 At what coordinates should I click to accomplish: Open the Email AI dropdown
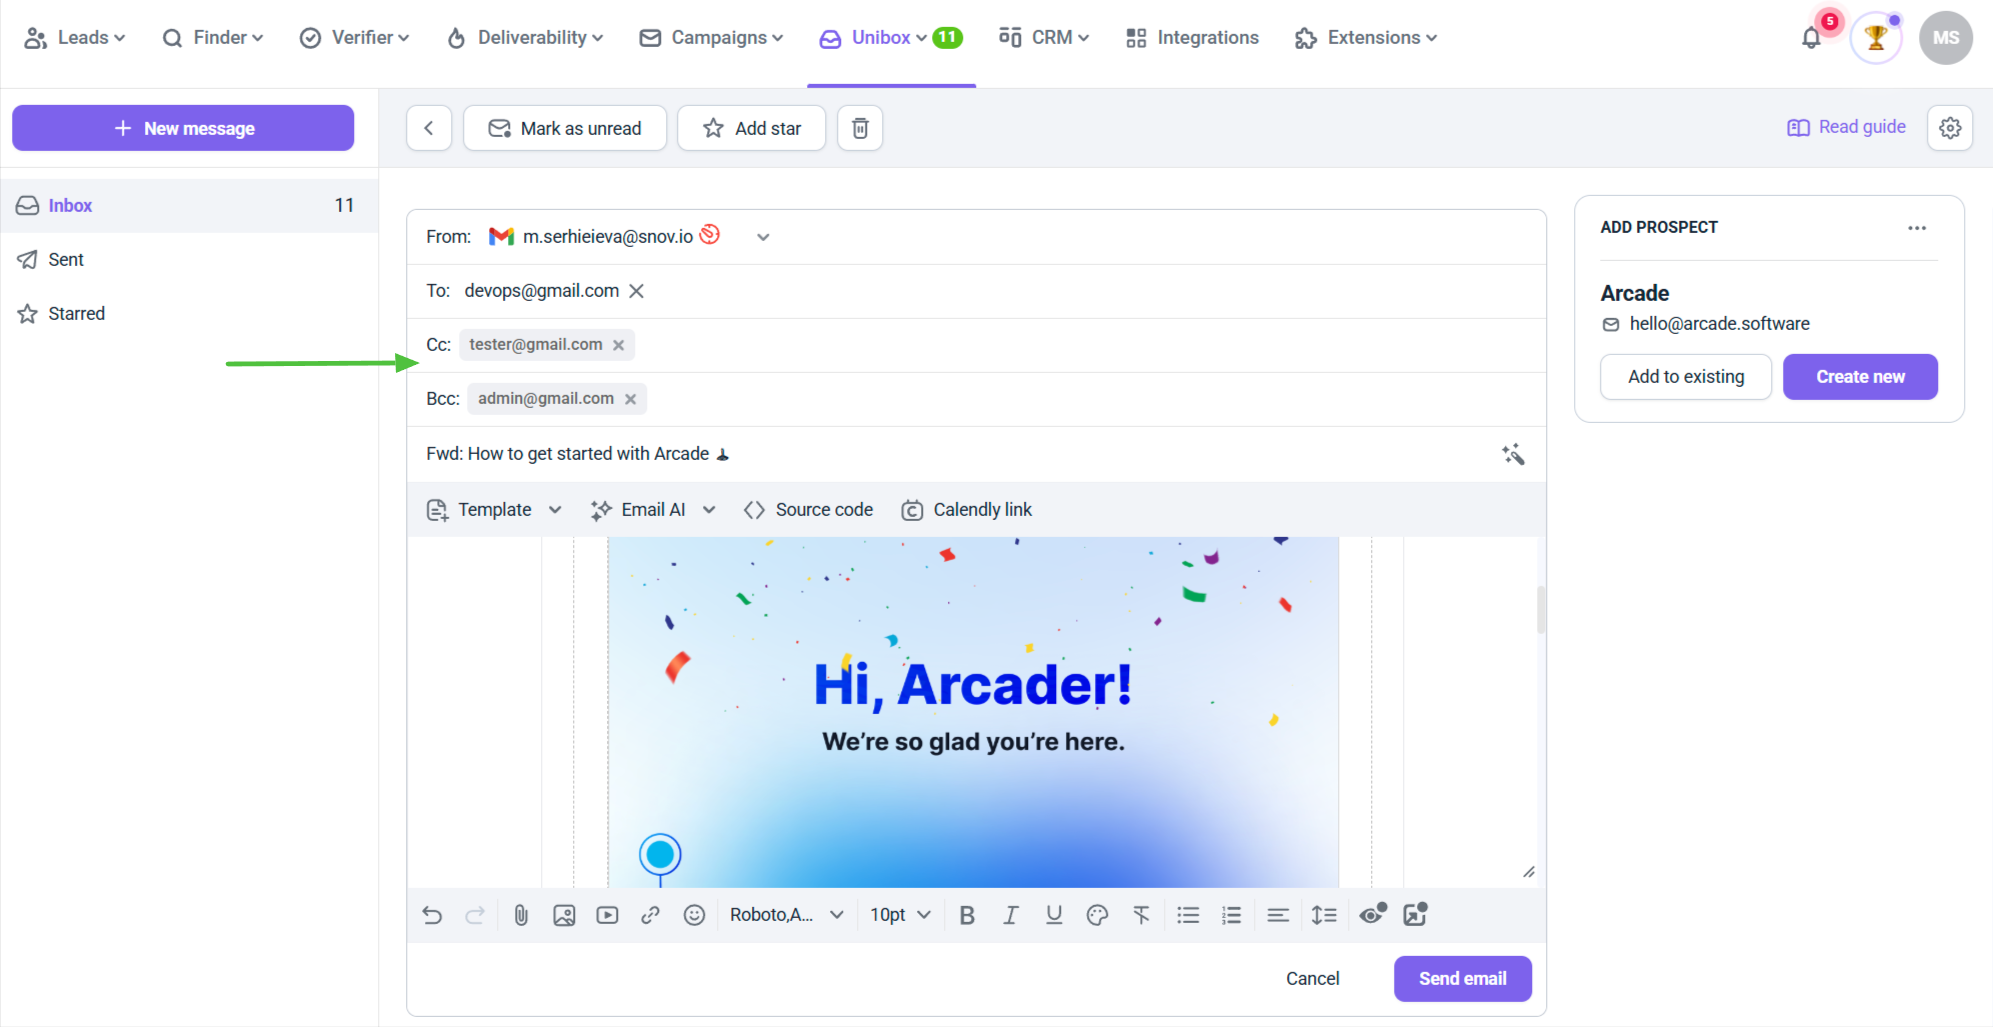653,510
